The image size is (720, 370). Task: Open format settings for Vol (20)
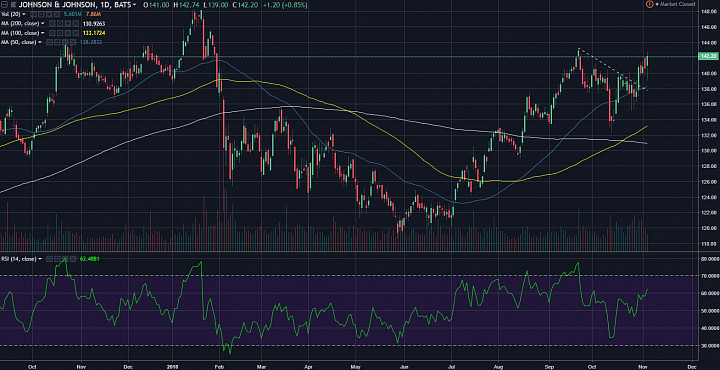[x=41, y=14]
